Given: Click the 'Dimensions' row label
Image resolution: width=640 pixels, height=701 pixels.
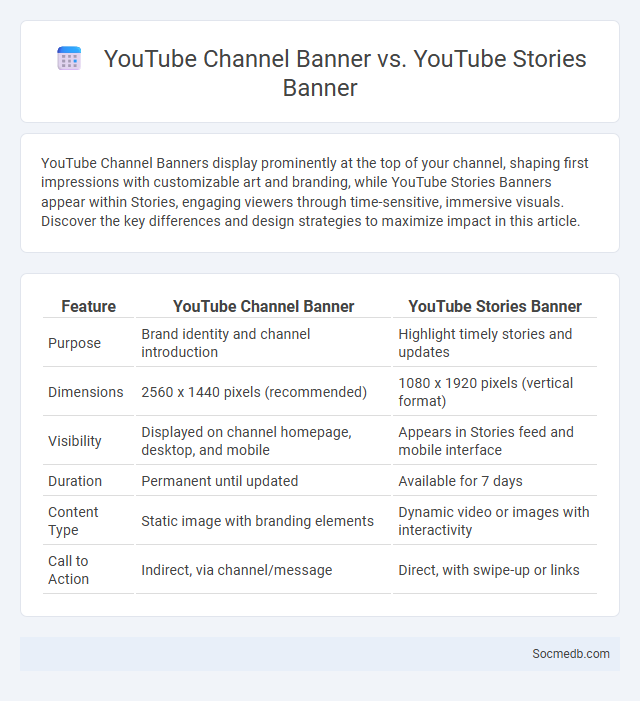Looking at the screenshot, I should click(88, 392).
